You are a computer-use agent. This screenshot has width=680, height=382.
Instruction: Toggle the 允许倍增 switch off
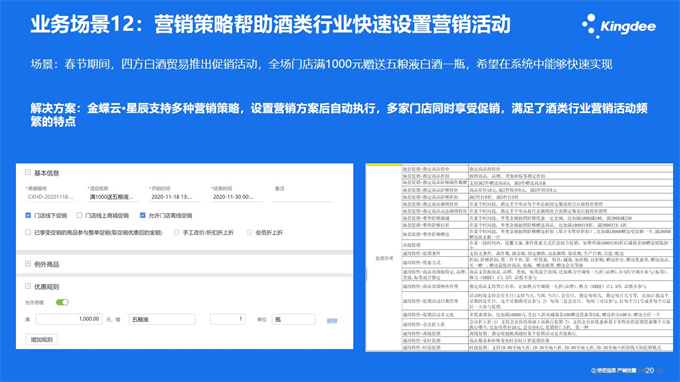(62, 302)
